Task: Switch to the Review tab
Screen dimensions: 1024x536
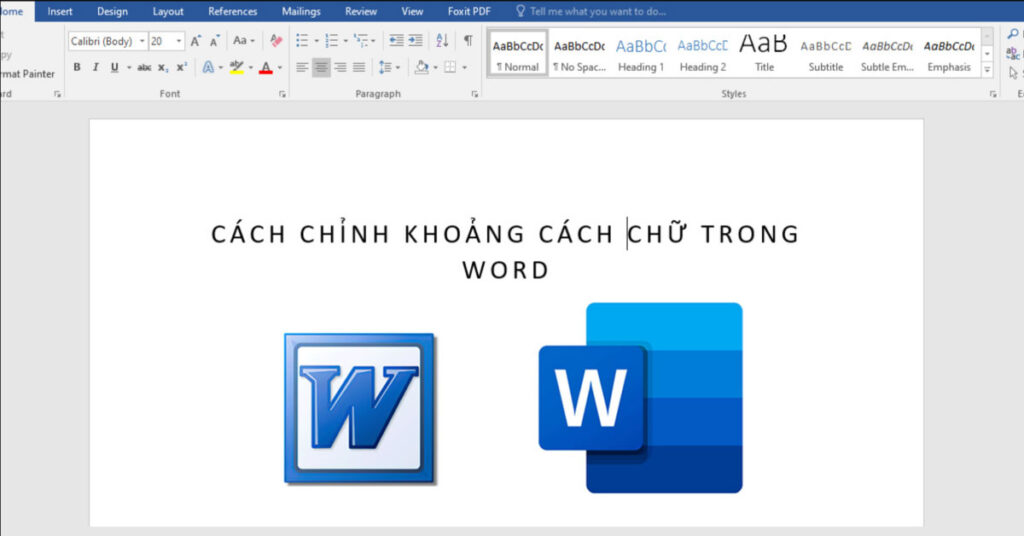Action: pyautogui.click(x=360, y=11)
